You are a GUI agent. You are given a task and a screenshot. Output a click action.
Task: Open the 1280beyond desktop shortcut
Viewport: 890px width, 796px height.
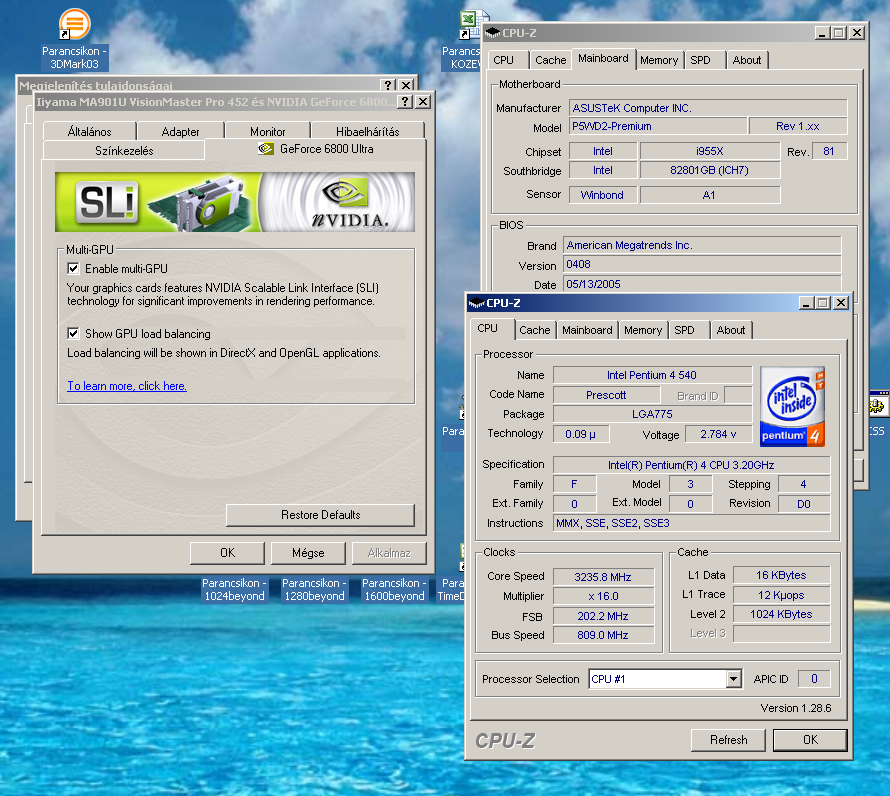(x=314, y=589)
